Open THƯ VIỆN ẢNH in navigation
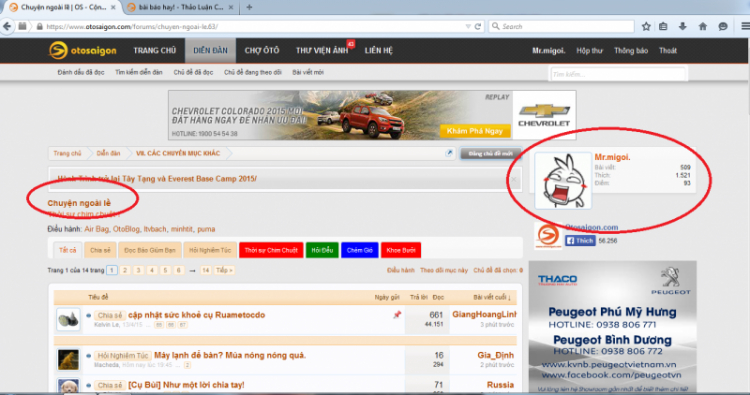750x395 pixels. (322, 50)
